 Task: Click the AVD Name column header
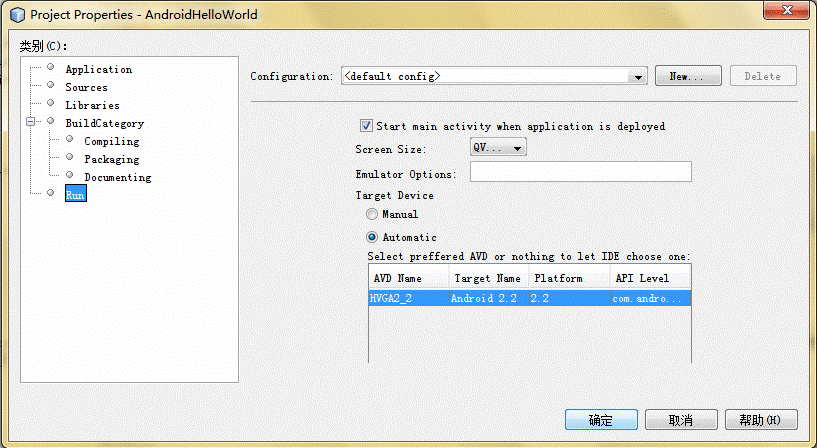pos(409,278)
